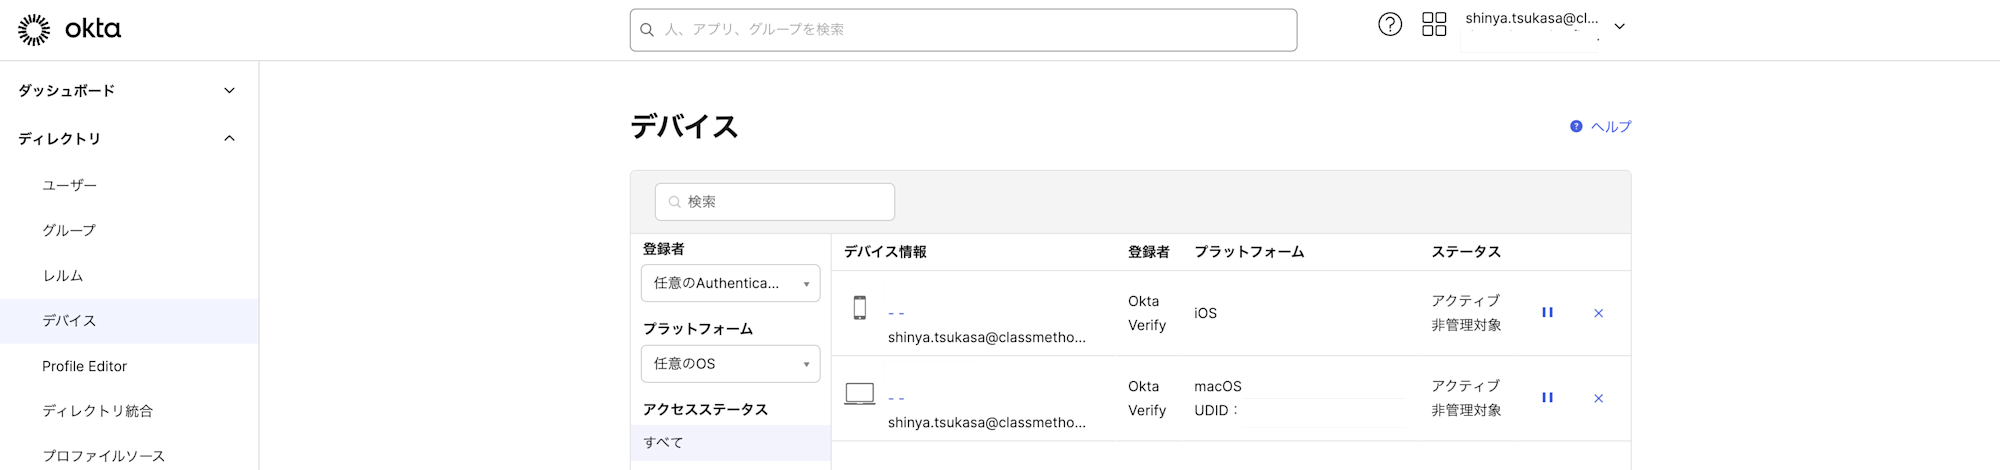Open the iOS device name link
Screen dimensions: 2000x470
pyautogui.click(x=896, y=314)
